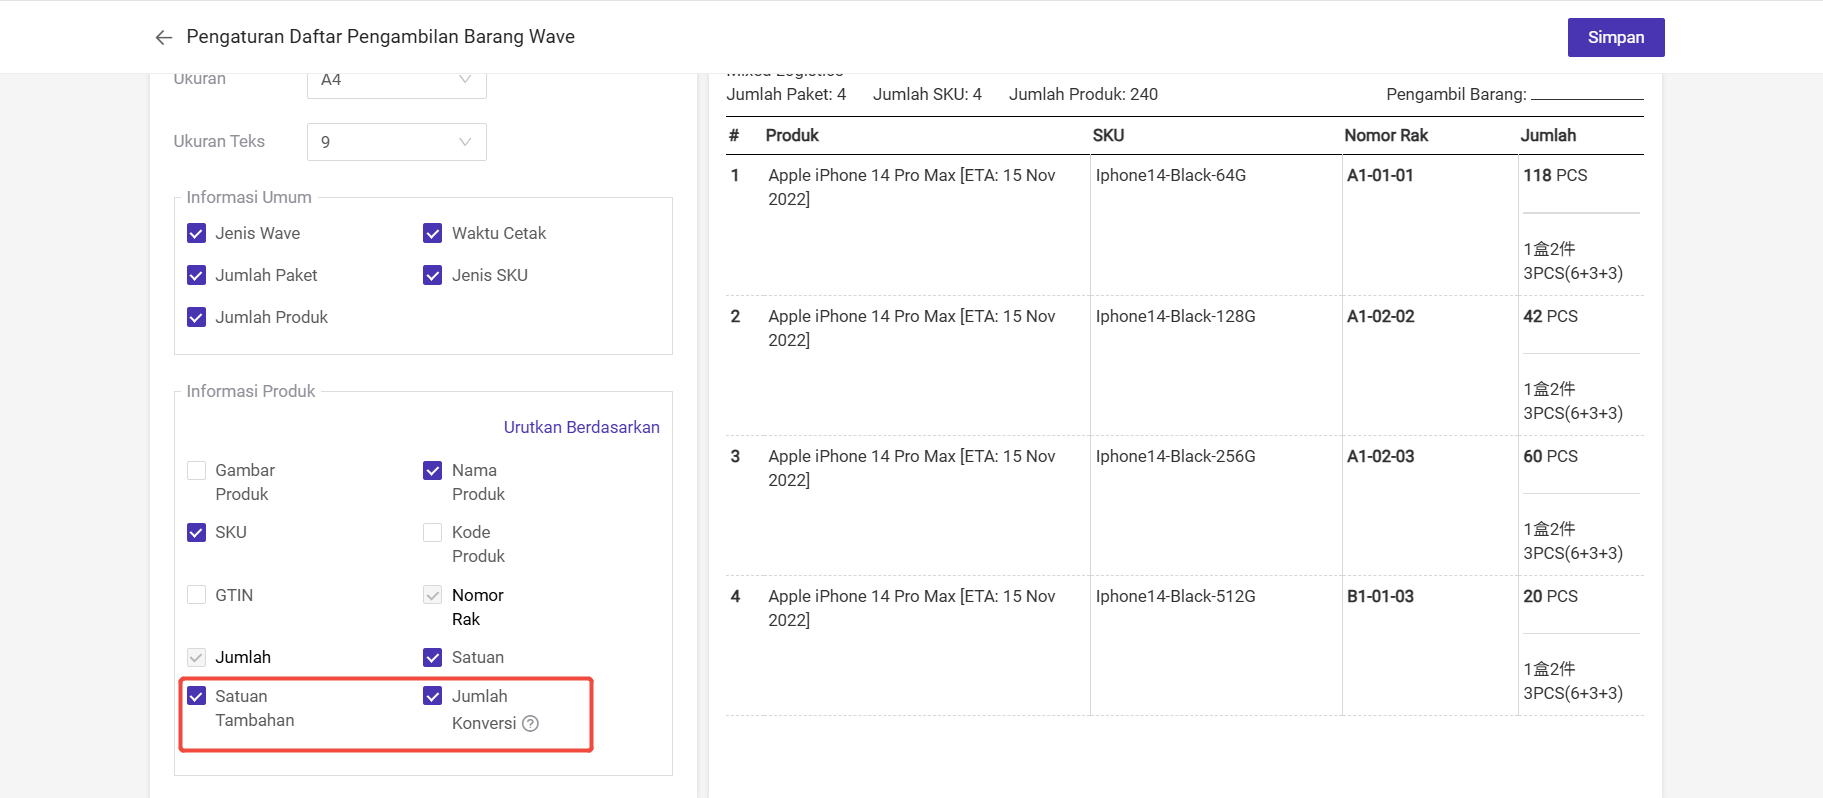1823x798 pixels.
Task: Enable the GTIN checkbox
Action: pyautogui.click(x=196, y=595)
